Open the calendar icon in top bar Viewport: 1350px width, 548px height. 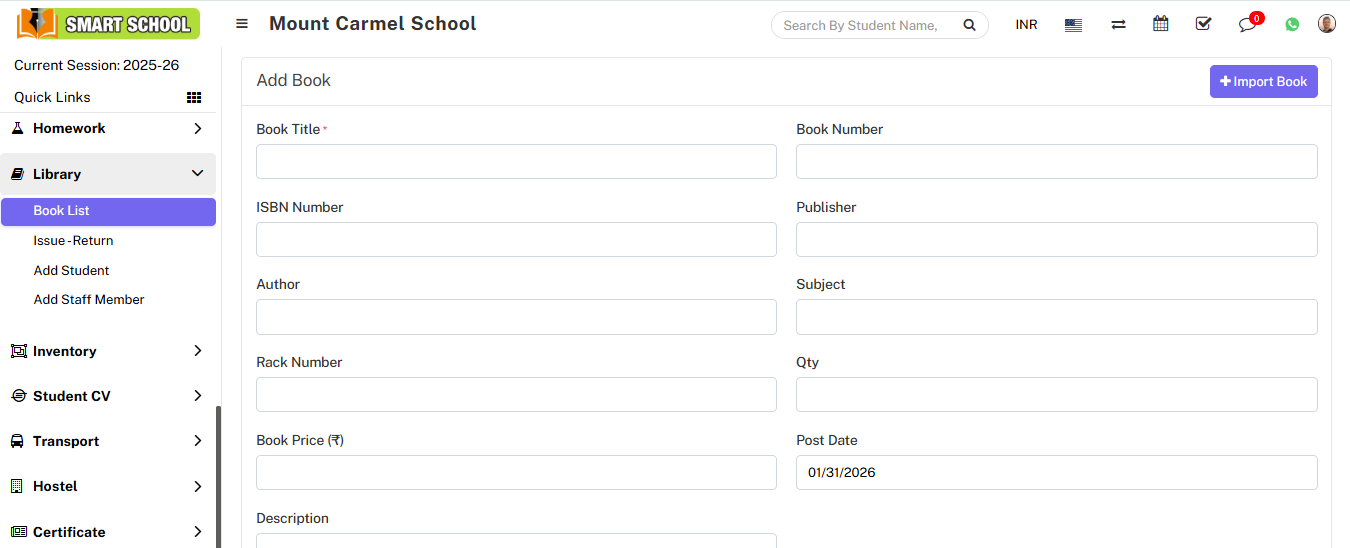coord(1160,24)
